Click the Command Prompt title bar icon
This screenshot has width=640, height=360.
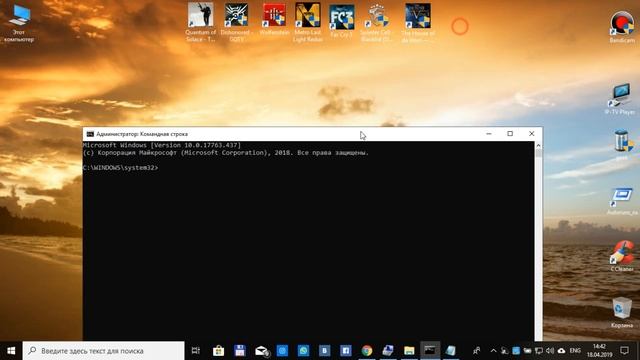(90, 134)
